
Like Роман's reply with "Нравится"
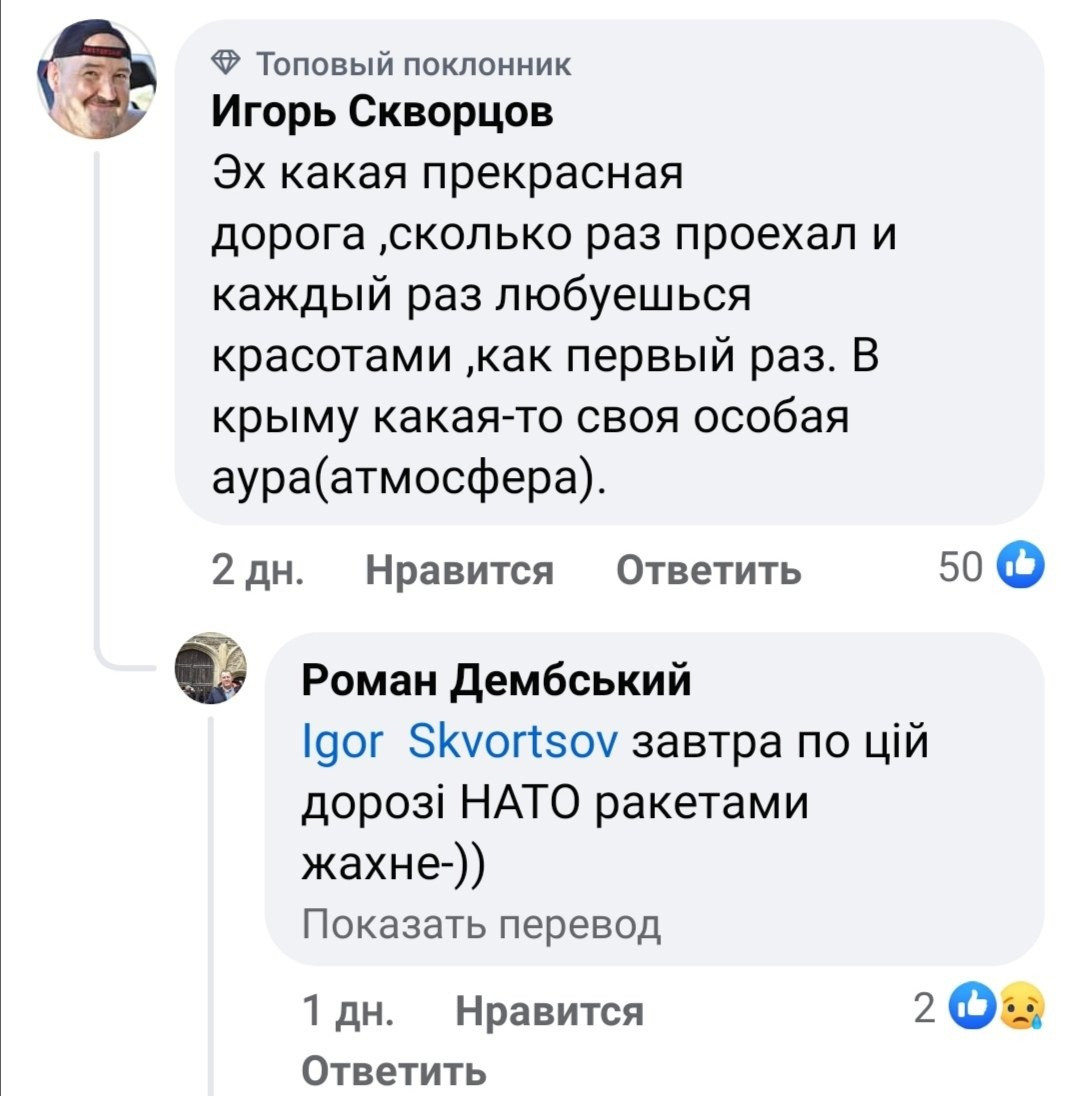click(x=549, y=1012)
